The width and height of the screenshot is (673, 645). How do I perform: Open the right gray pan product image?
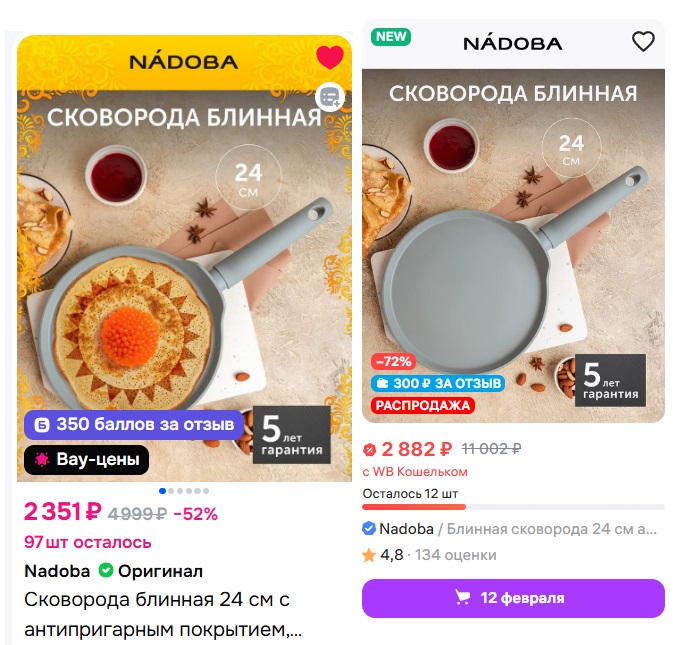pos(513,245)
